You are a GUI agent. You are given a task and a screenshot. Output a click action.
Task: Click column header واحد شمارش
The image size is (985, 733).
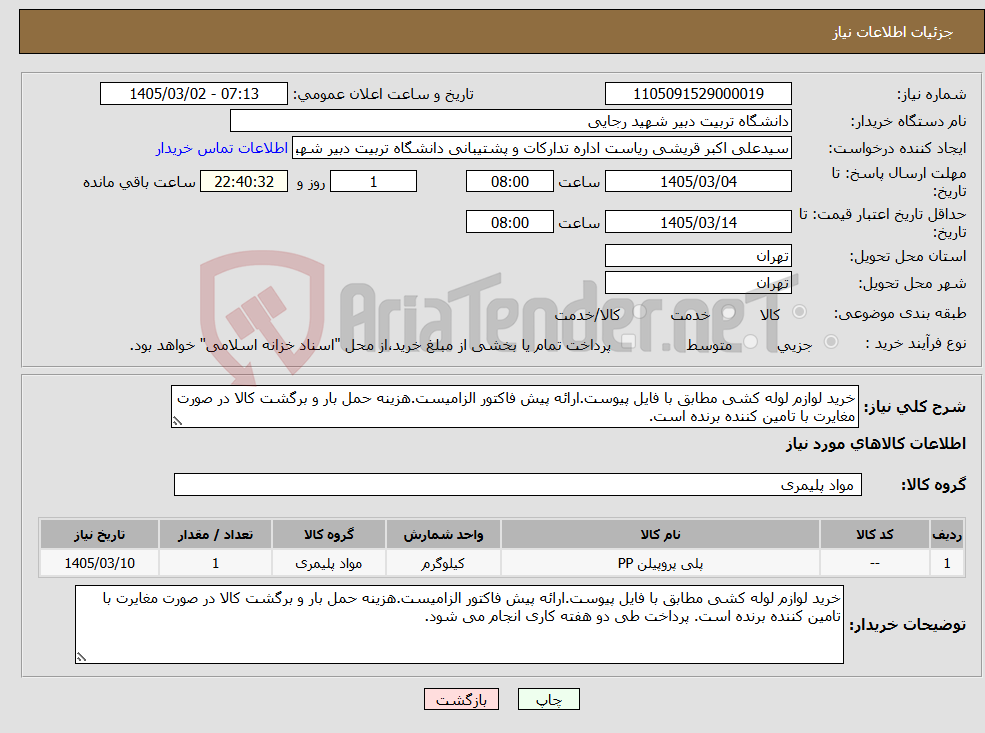pyautogui.click(x=443, y=535)
